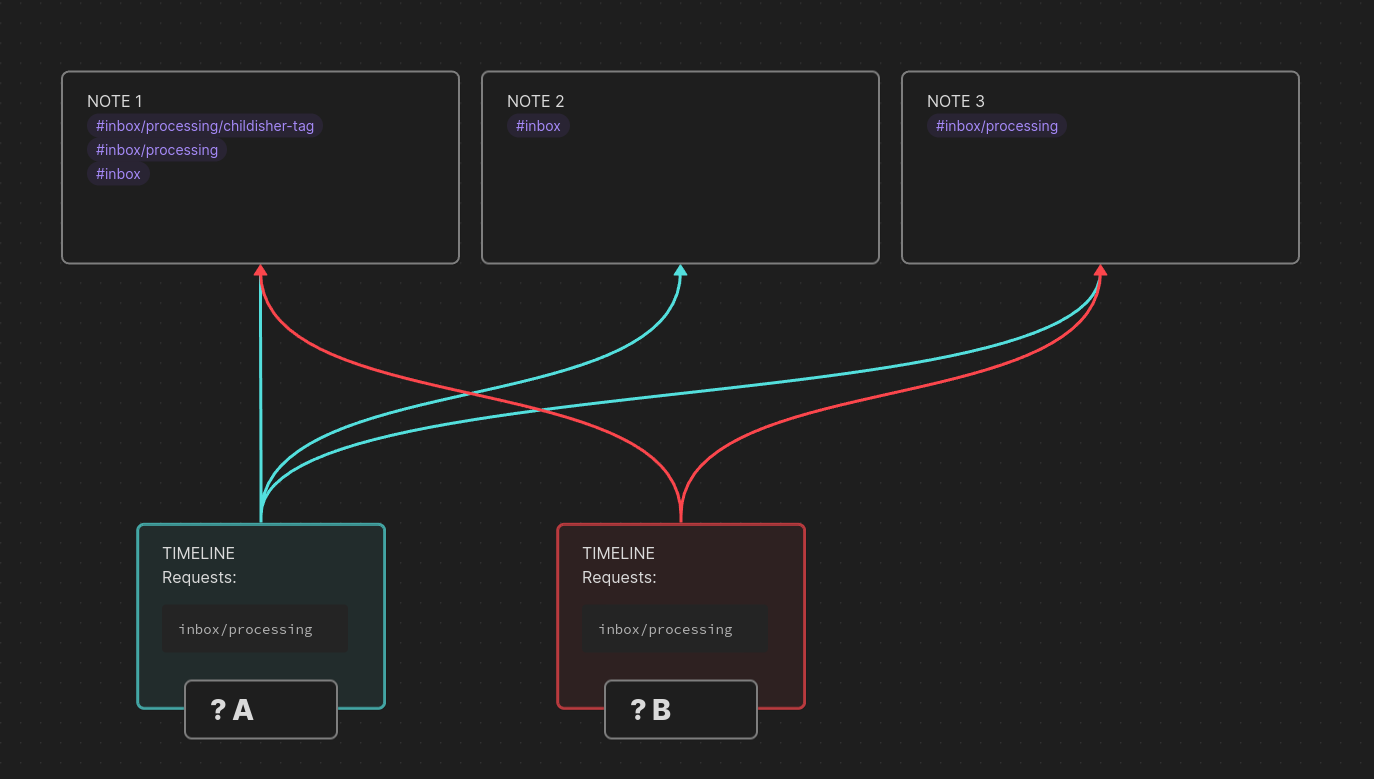Screen dimensions: 1374x779
Task: Click the inbox/processing query field in Timeline B
Action: (x=674, y=628)
